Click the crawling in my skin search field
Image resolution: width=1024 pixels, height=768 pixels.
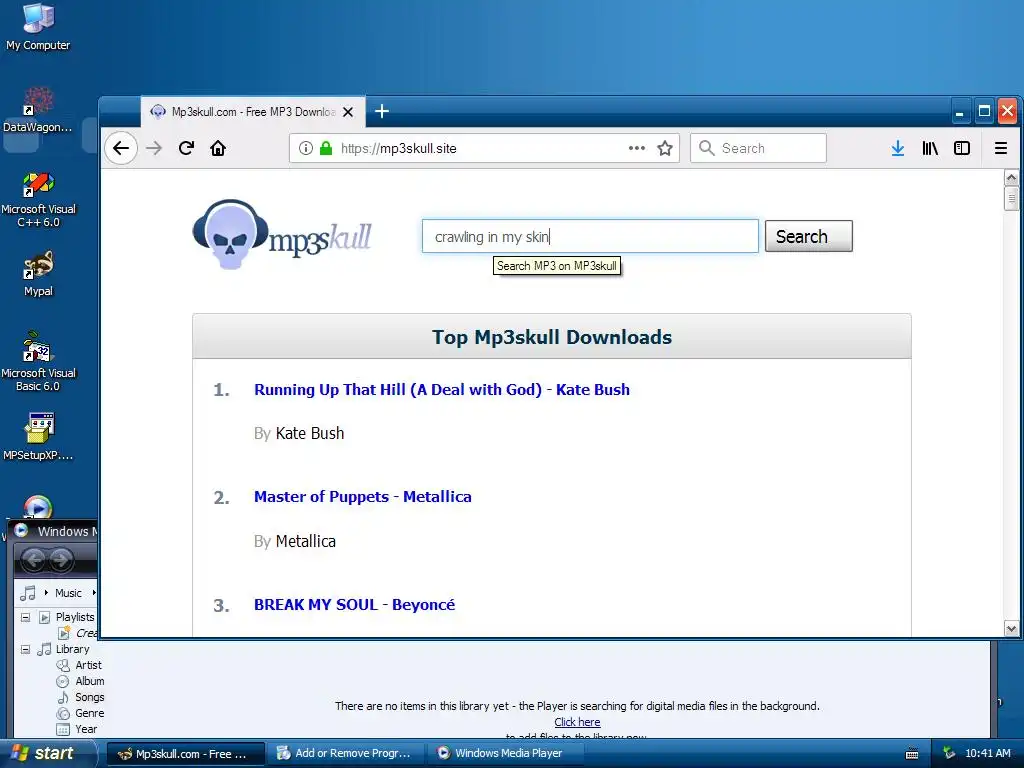[590, 236]
